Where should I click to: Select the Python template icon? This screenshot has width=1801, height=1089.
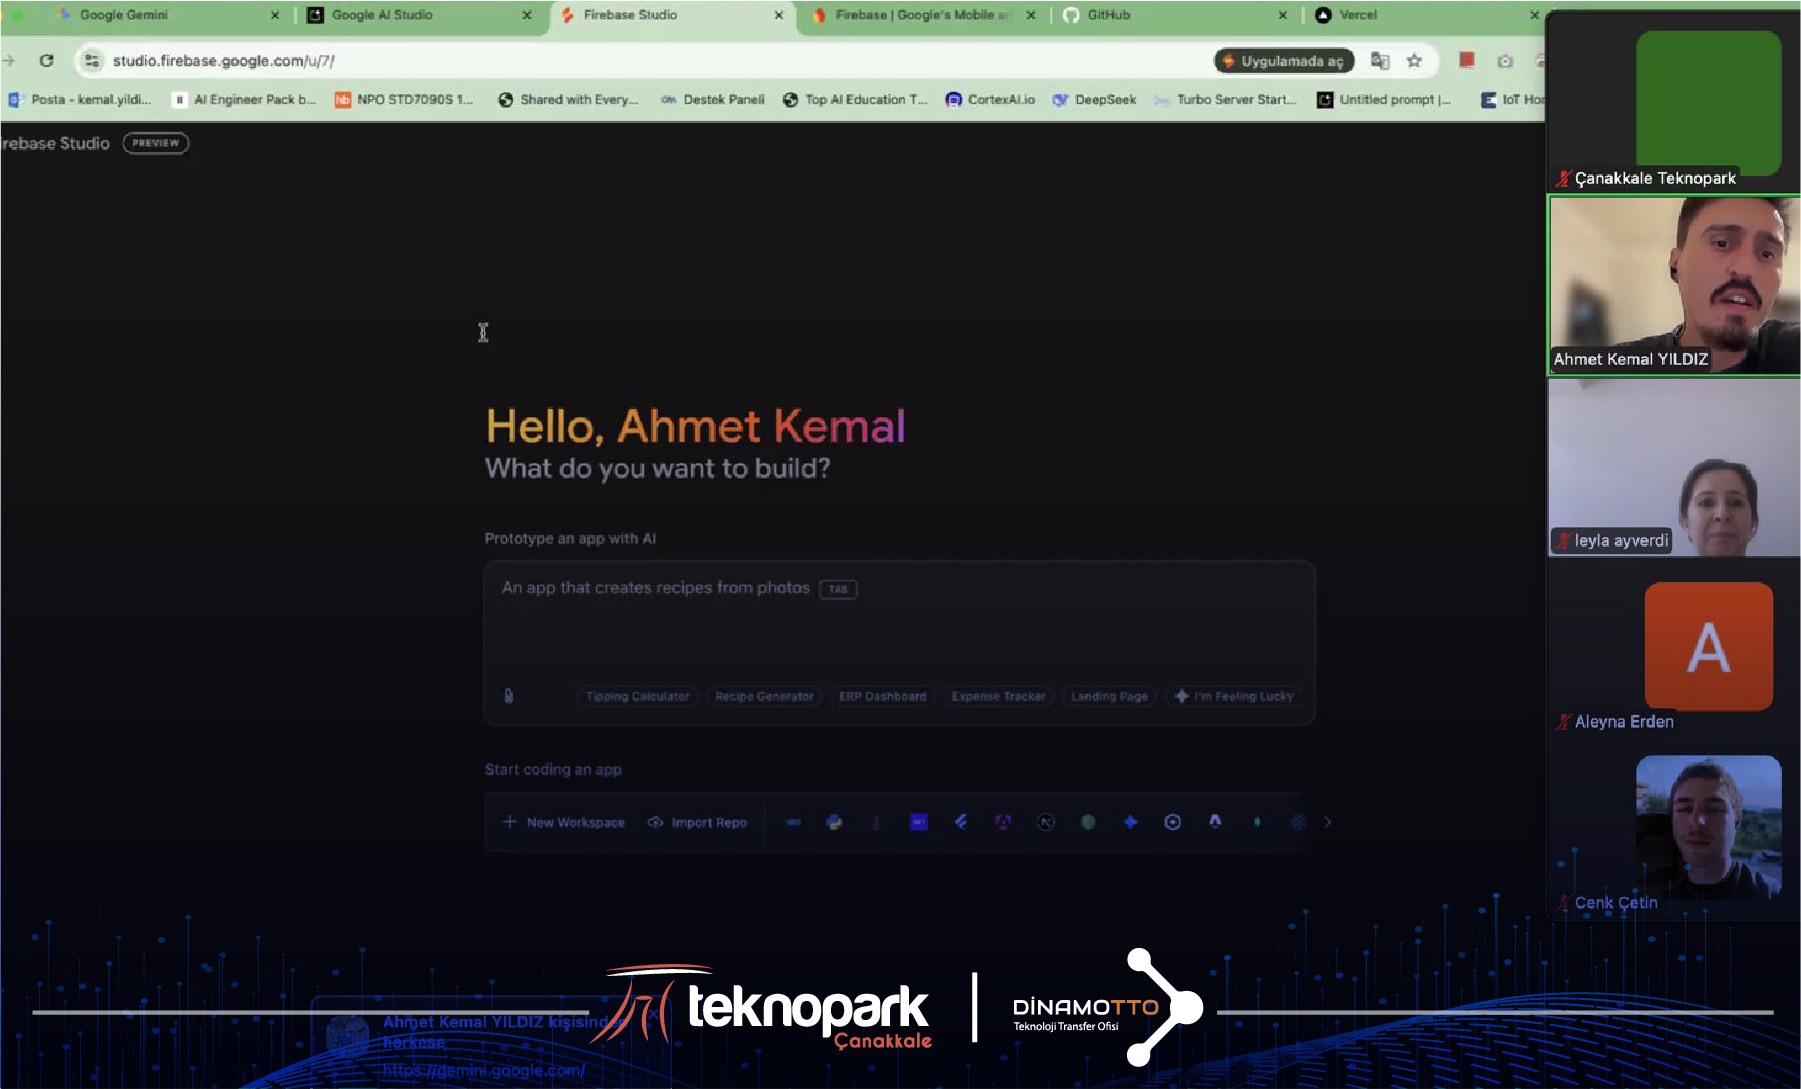coord(834,822)
